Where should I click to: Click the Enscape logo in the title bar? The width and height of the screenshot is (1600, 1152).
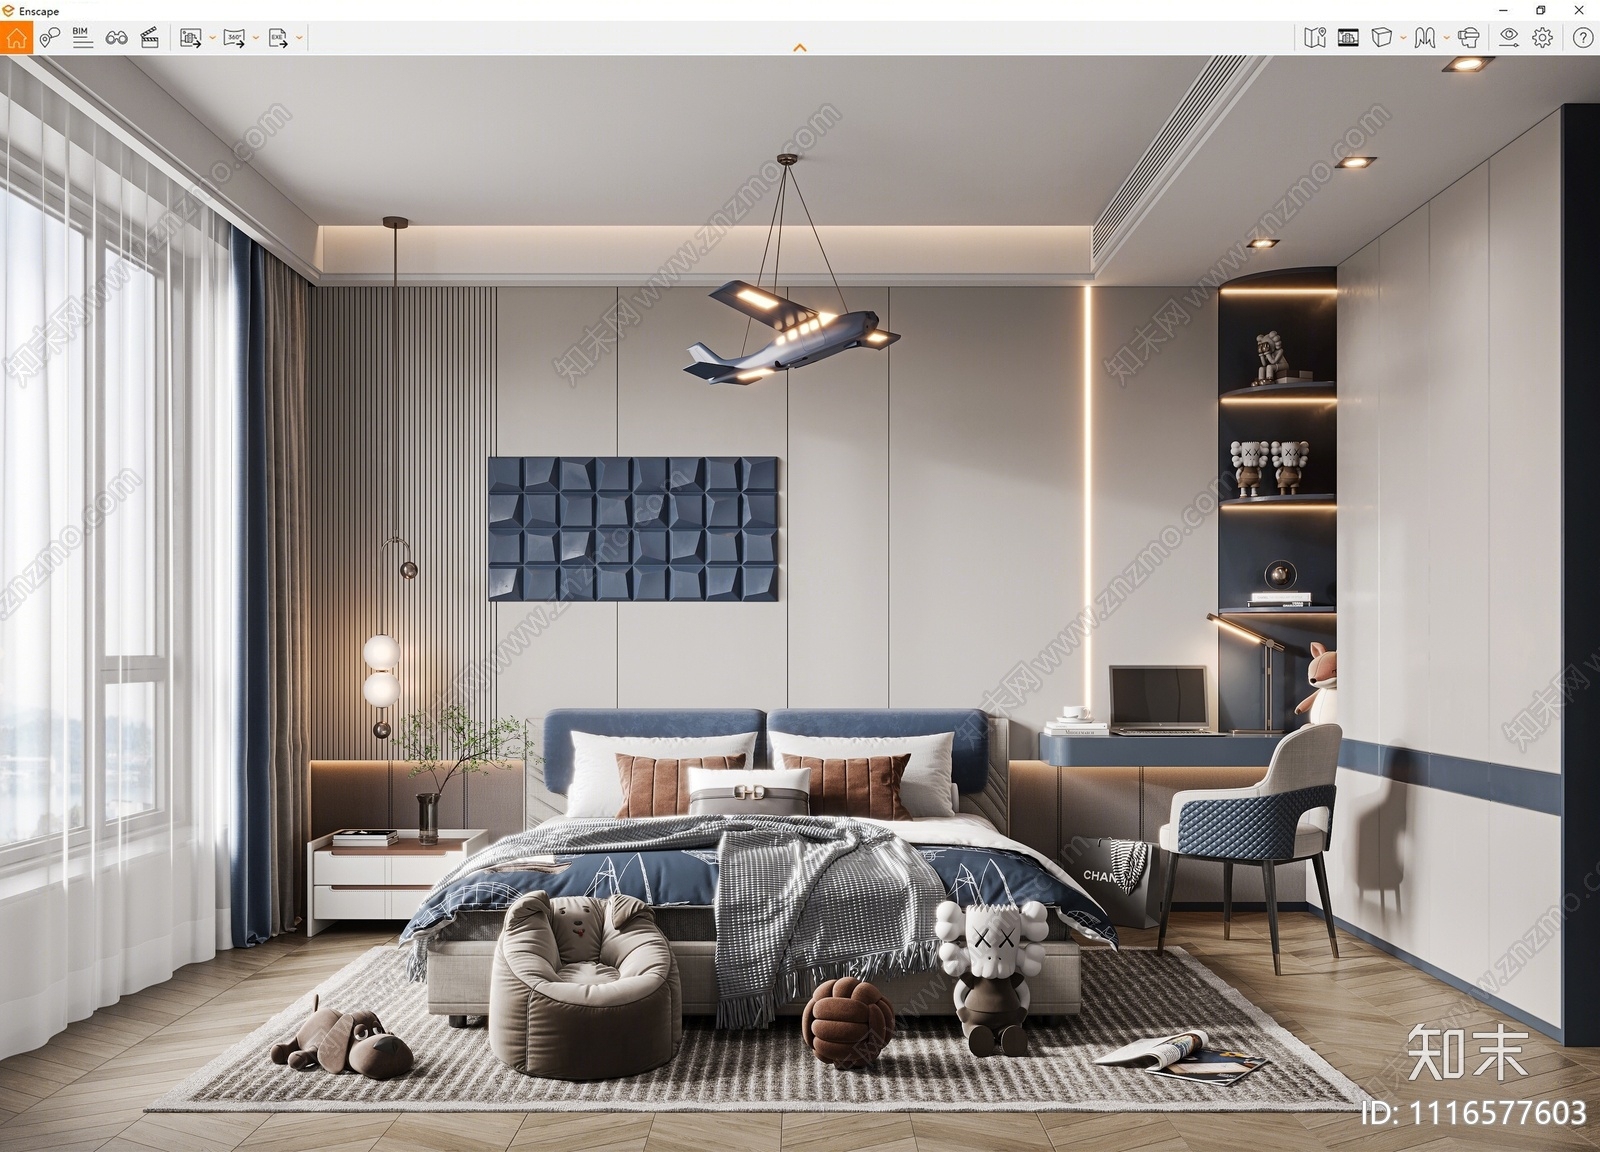click(x=9, y=11)
